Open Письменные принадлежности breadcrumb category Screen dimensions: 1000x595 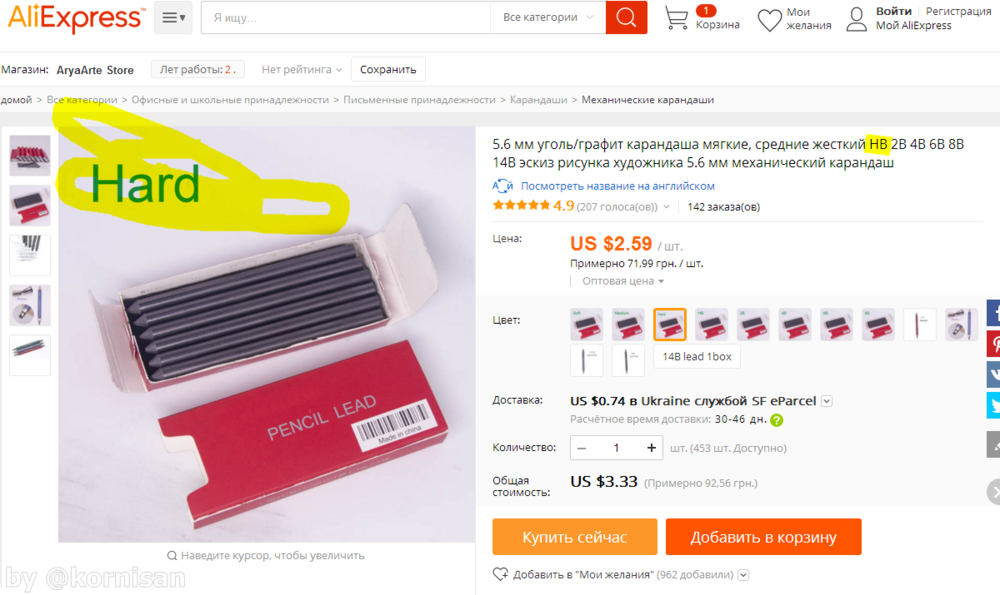[419, 99]
